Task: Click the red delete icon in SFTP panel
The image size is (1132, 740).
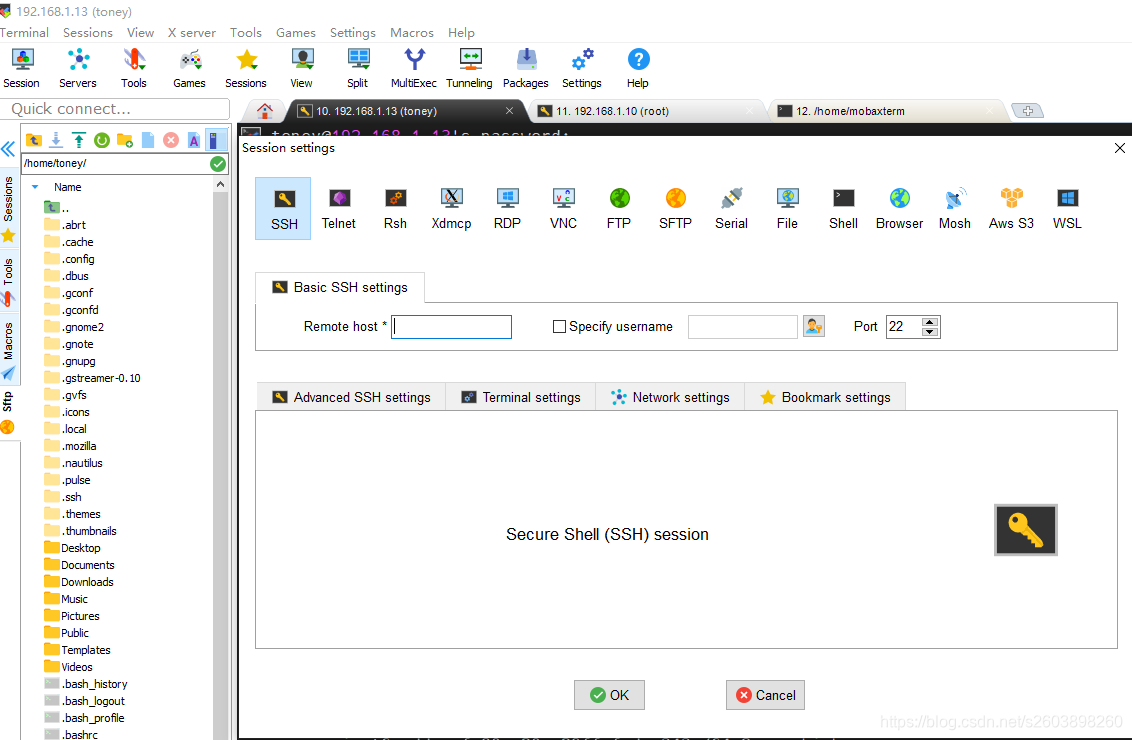Action: click(x=171, y=140)
